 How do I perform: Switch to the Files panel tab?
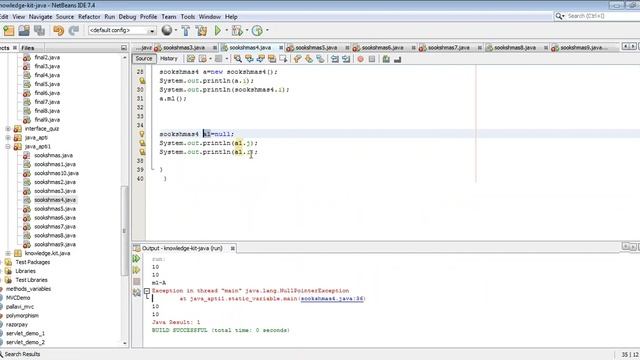pyautogui.click(x=28, y=48)
